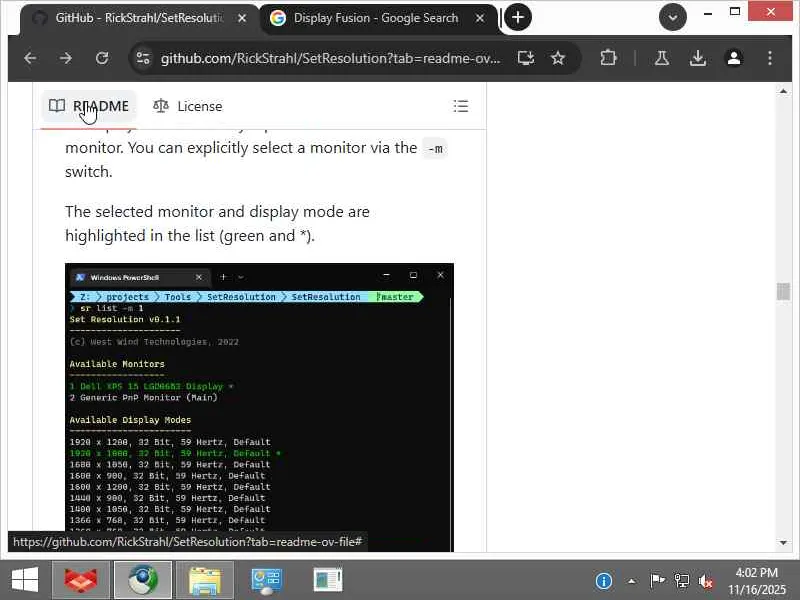800x600 pixels.
Task: Open the Chrome three-dot menu
Action: point(770,58)
